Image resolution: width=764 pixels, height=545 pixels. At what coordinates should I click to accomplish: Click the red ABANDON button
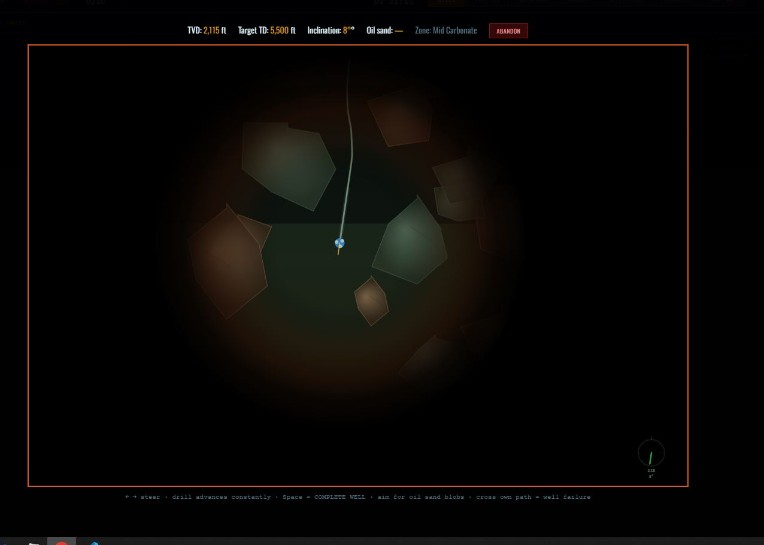tap(508, 31)
